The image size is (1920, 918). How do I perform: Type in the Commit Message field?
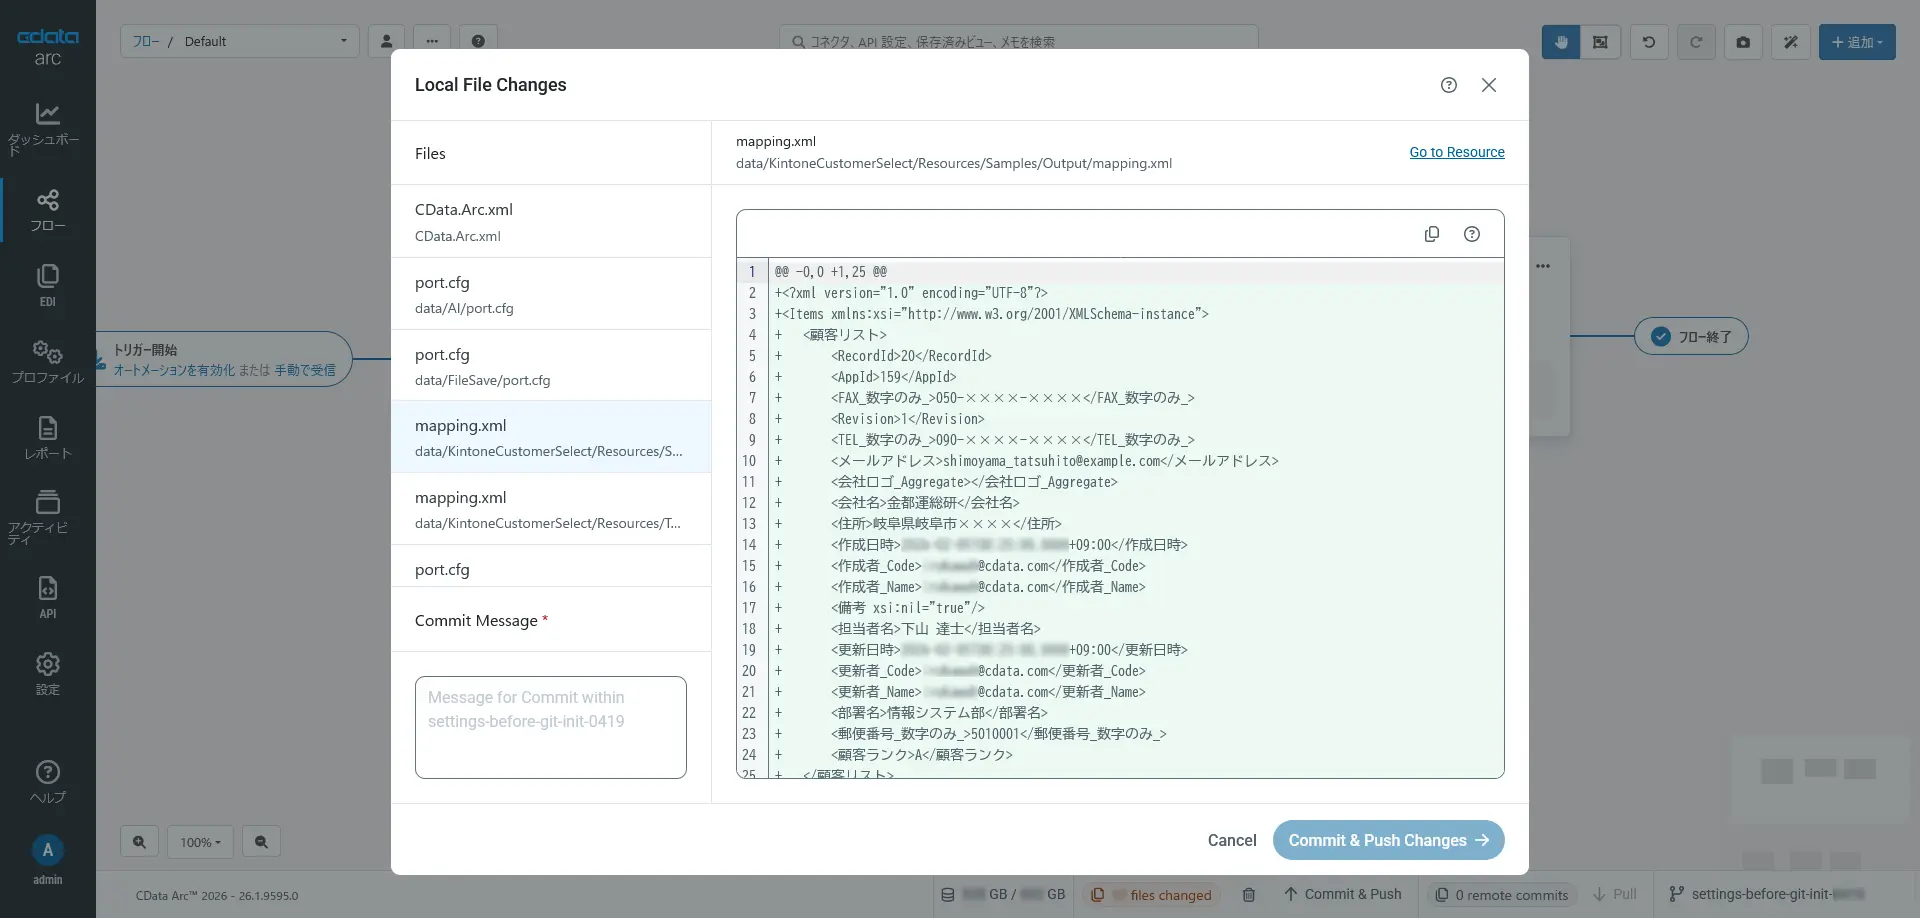pos(551,727)
